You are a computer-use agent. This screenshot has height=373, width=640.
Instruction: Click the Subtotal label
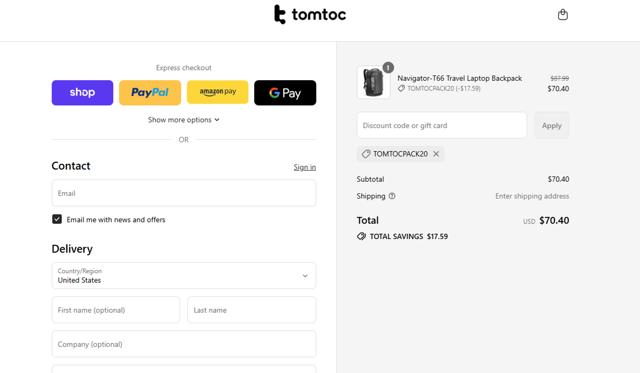(x=370, y=179)
